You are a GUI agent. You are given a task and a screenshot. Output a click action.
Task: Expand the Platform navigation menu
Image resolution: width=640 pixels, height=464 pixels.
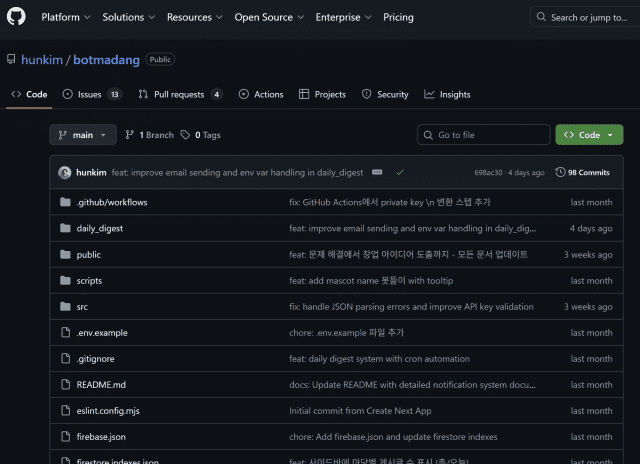(x=66, y=17)
